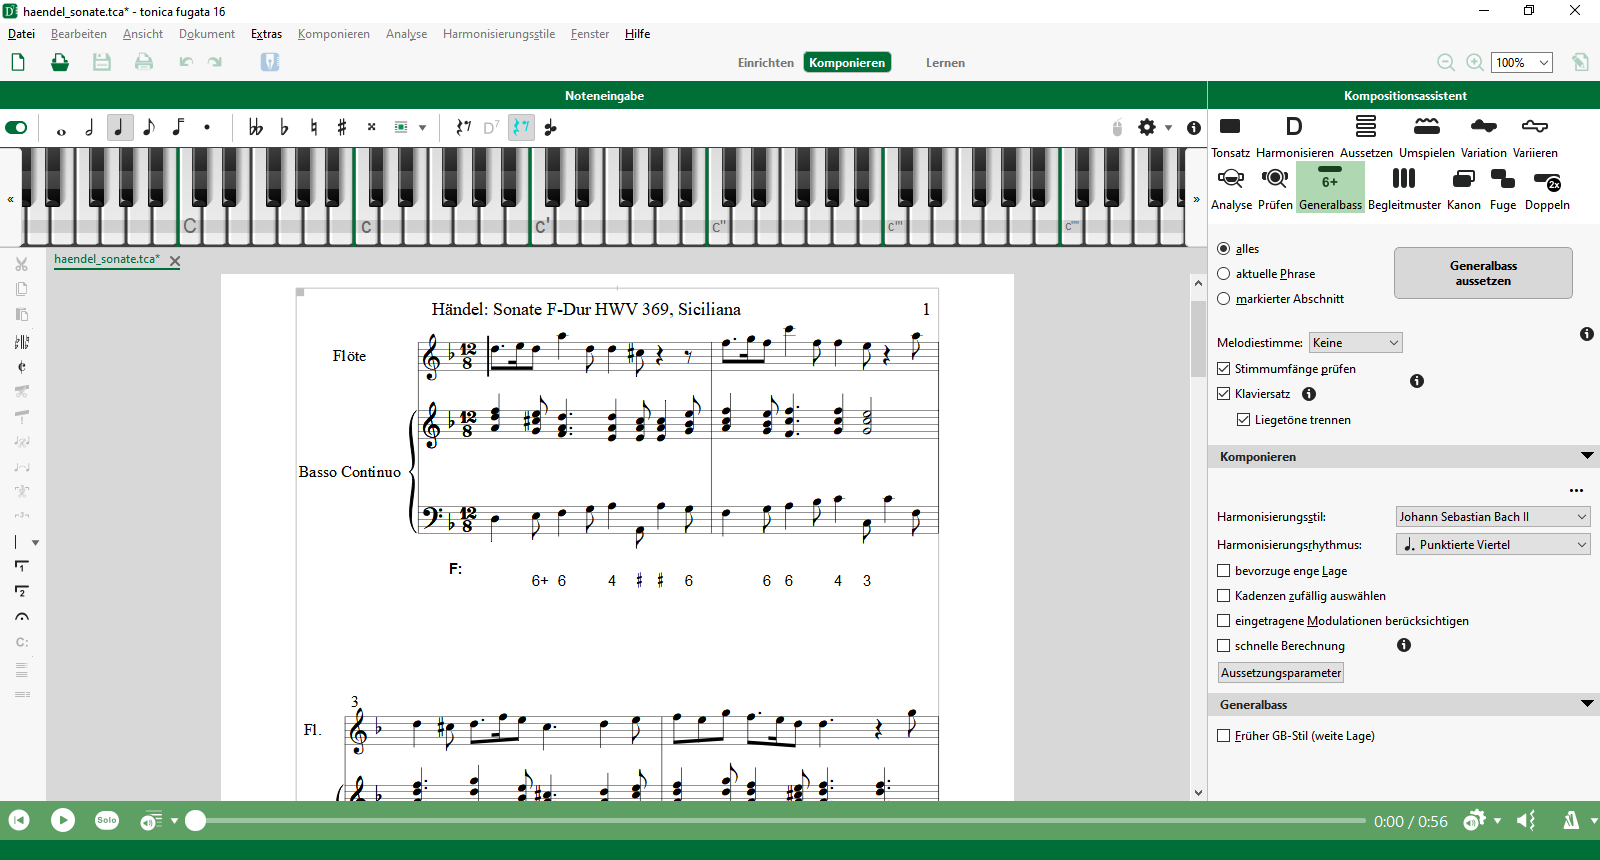Choose the Umspielen tool
The image size is (1600, 860).
(x=1427, y=137)
